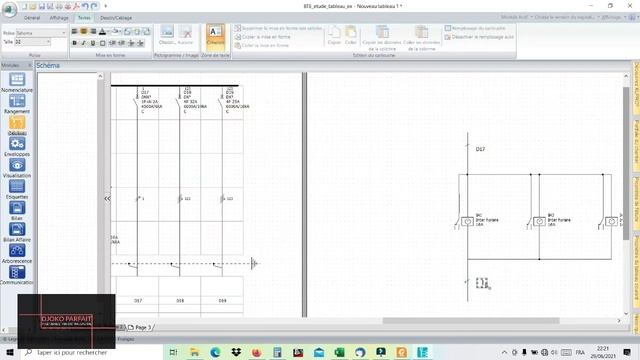Select the Page 3 sheet tab
Screen dimensions: 640x360
click(x=140, y=327)
